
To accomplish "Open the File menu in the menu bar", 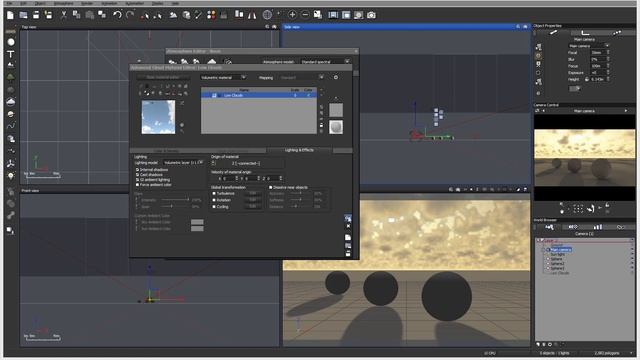I will (x=9, y=3).
